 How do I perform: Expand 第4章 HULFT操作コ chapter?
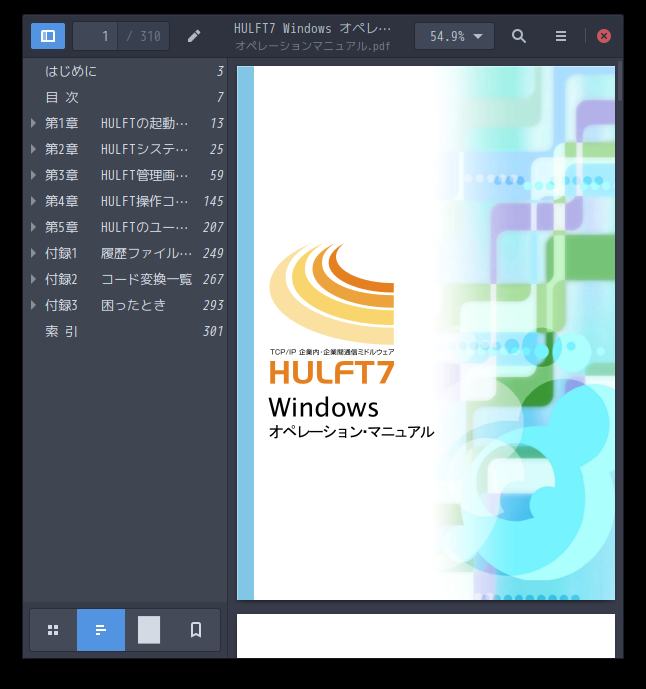33,201
